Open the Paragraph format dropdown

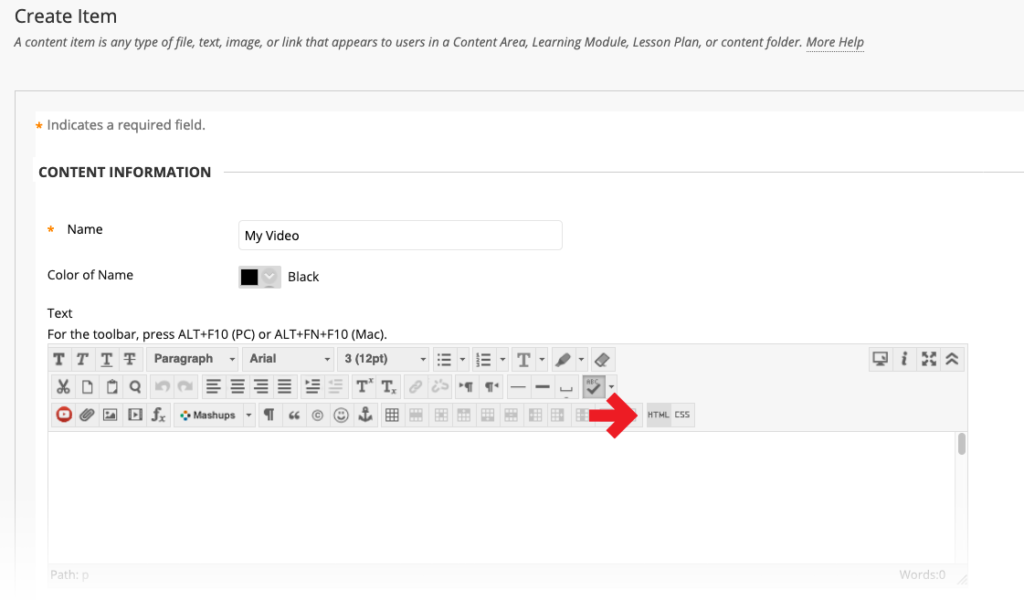[x=194, y=359]
